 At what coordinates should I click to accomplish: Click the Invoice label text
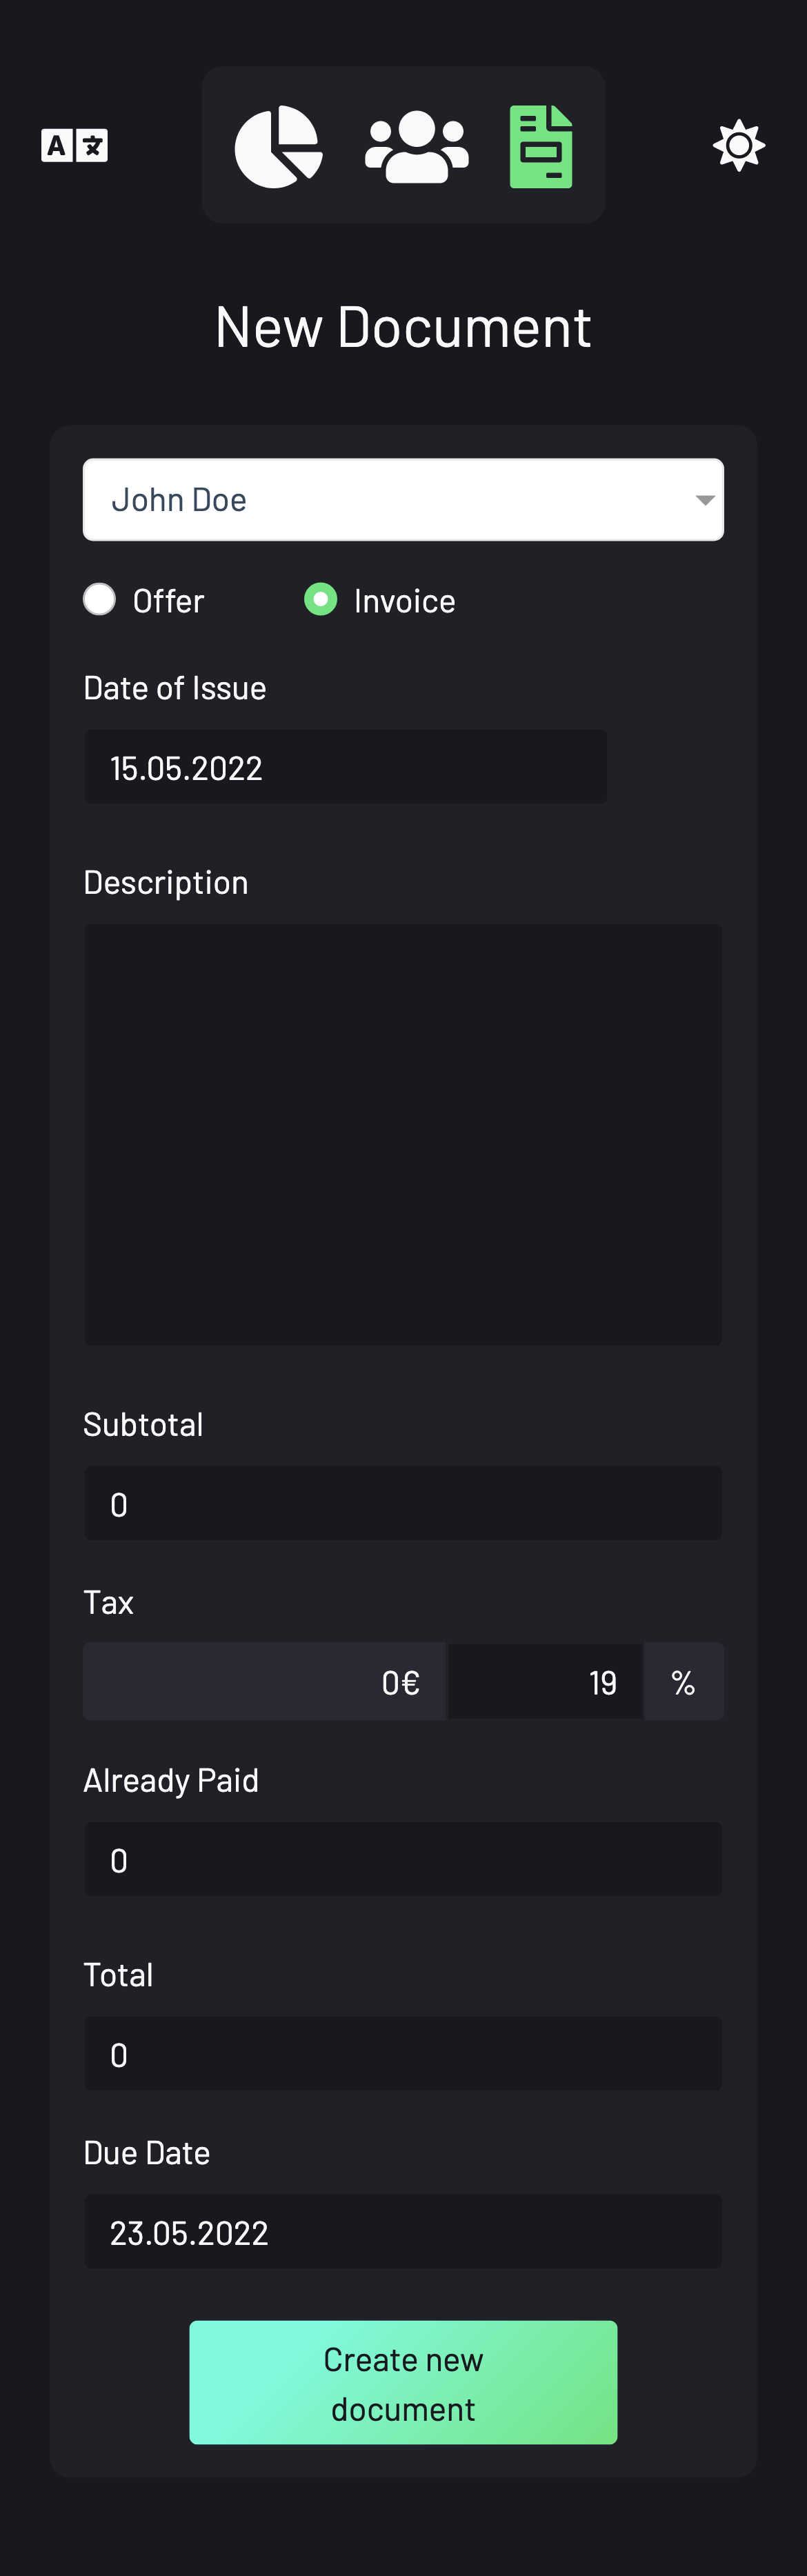click(404, 601)
